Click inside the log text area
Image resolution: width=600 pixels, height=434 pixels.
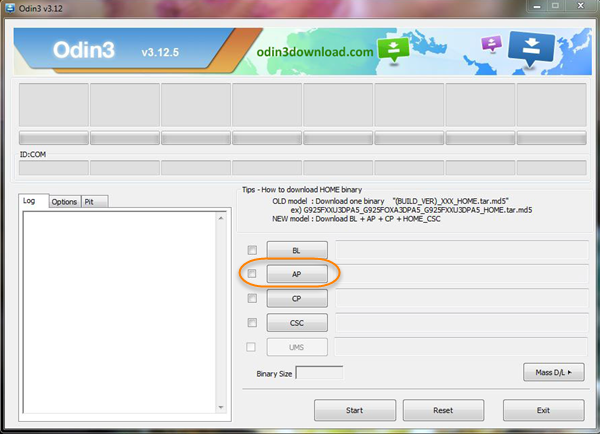click(120, 312)
